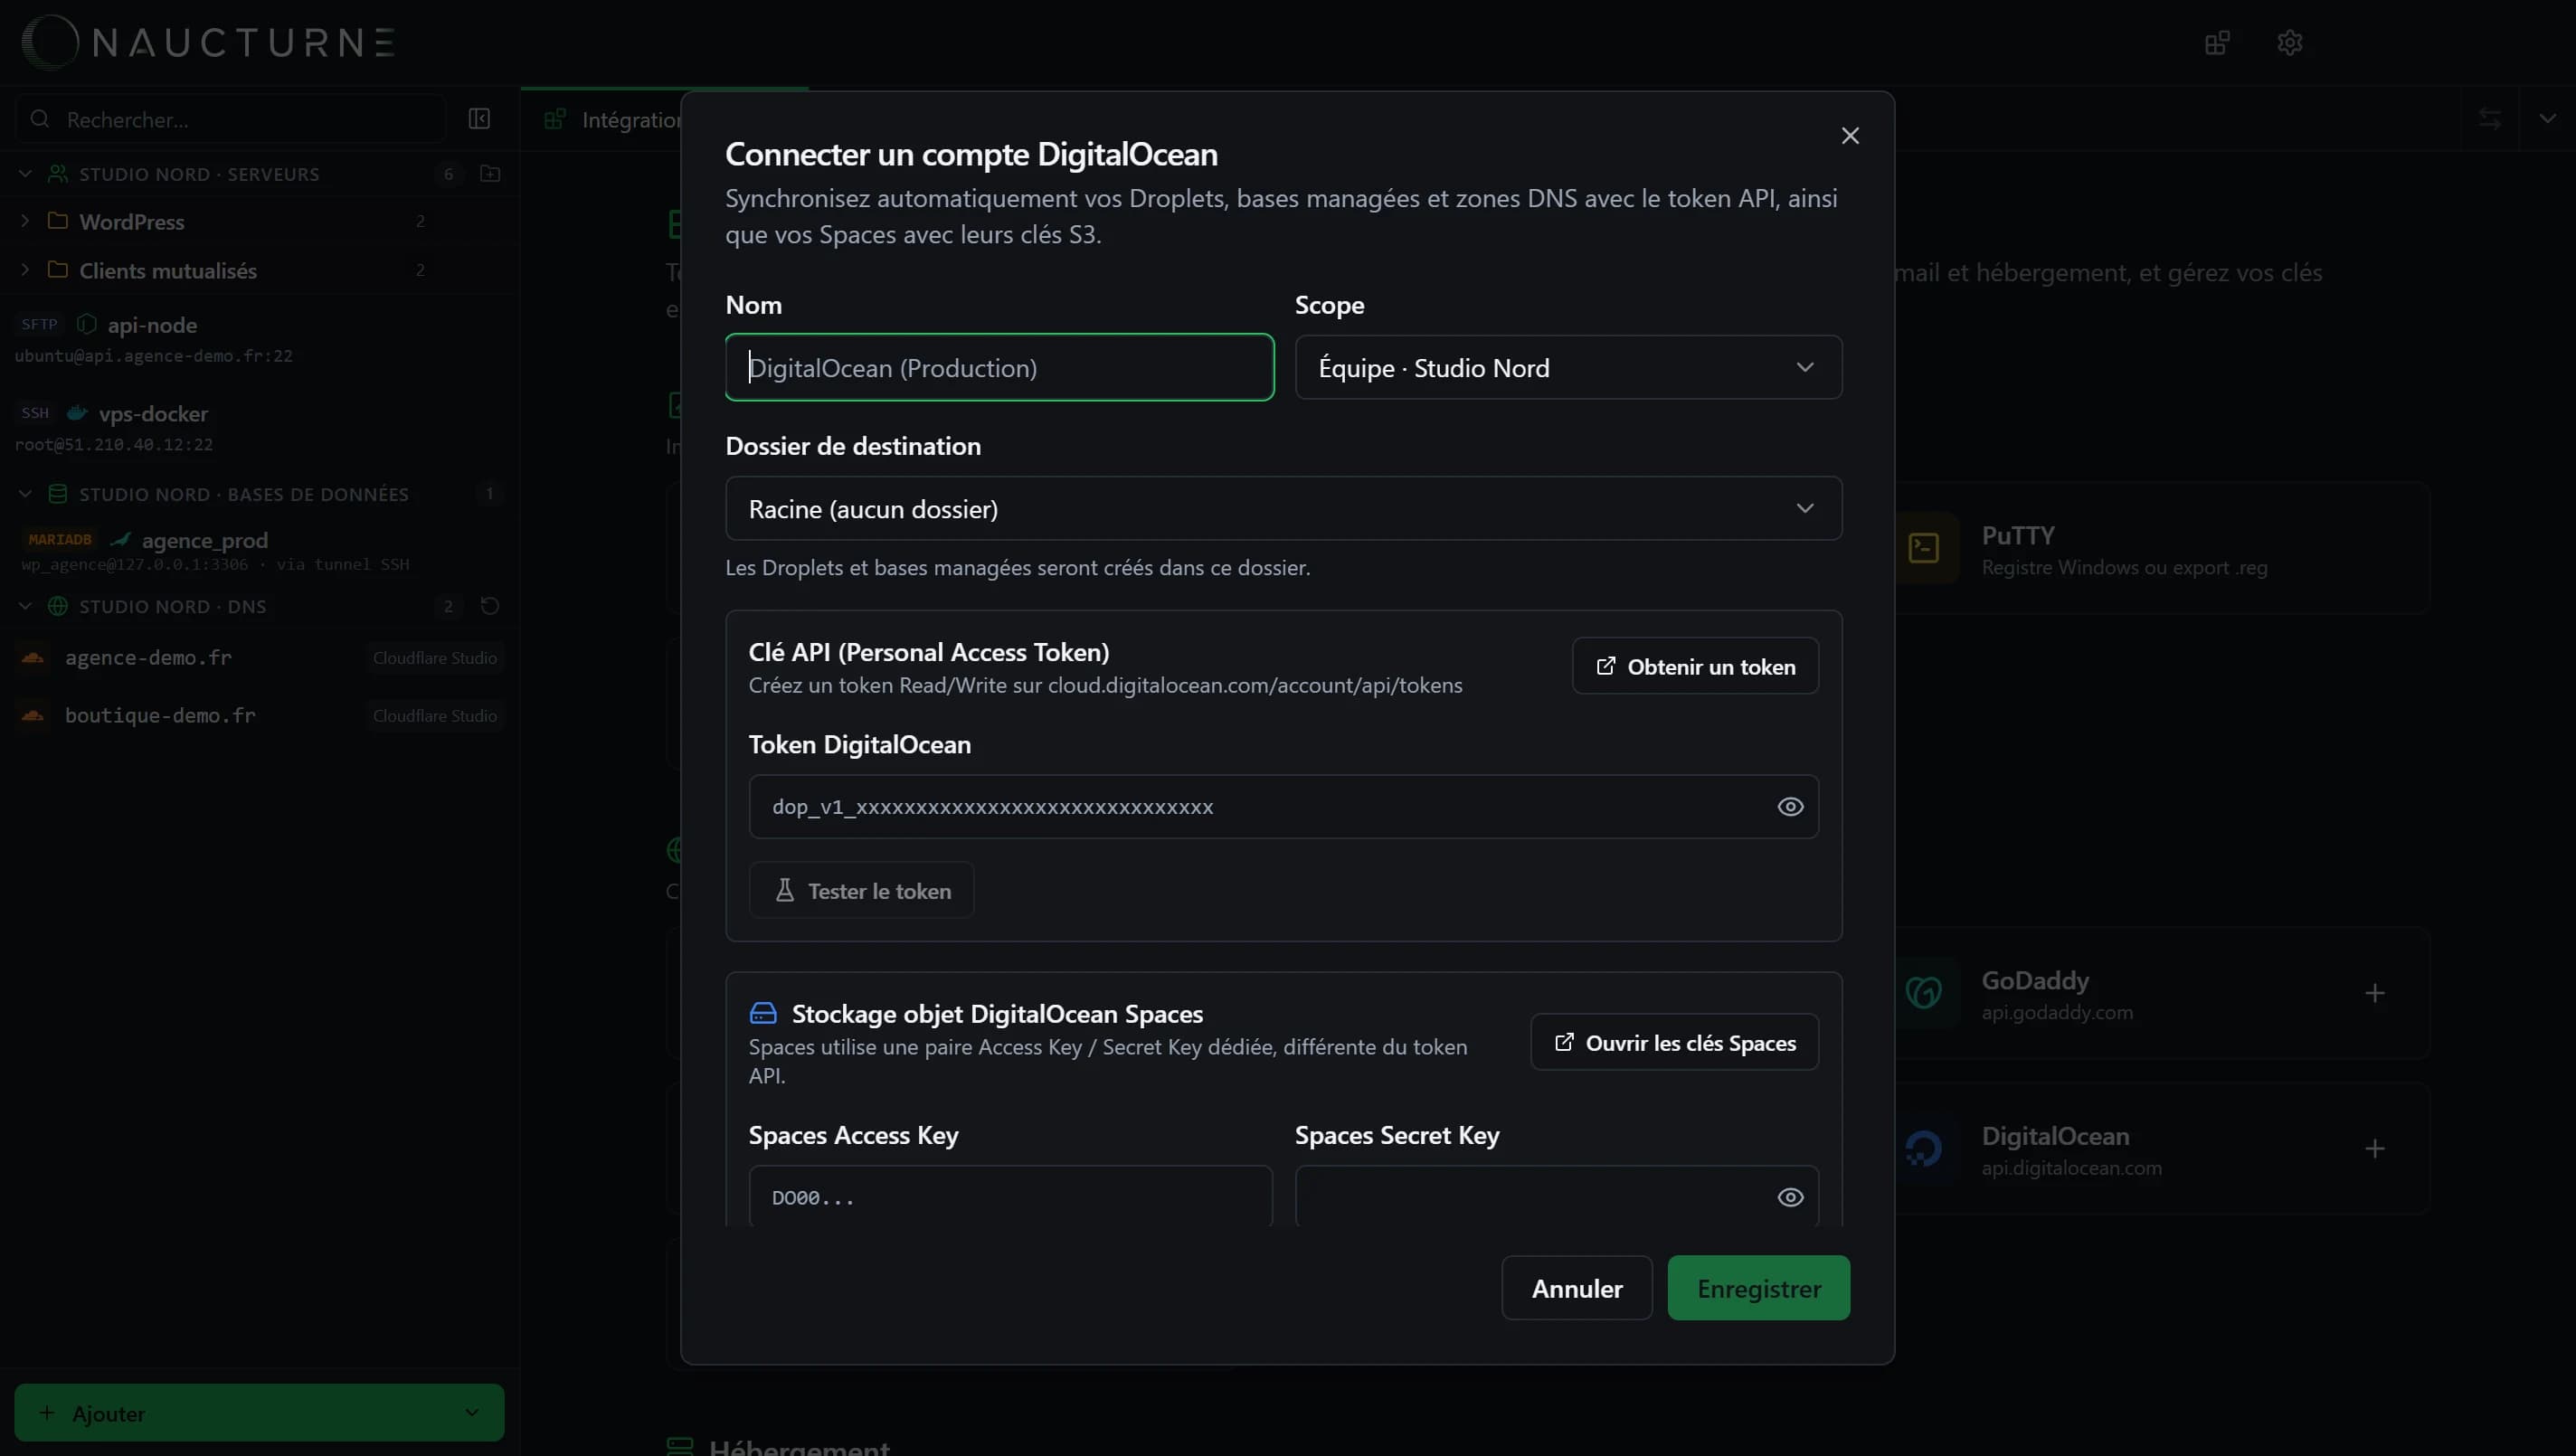The width and height of the screenshot is (2576, 1456).
Task: Collapse Studio Nord · DNS section
Action: click(x=26, y=605)
